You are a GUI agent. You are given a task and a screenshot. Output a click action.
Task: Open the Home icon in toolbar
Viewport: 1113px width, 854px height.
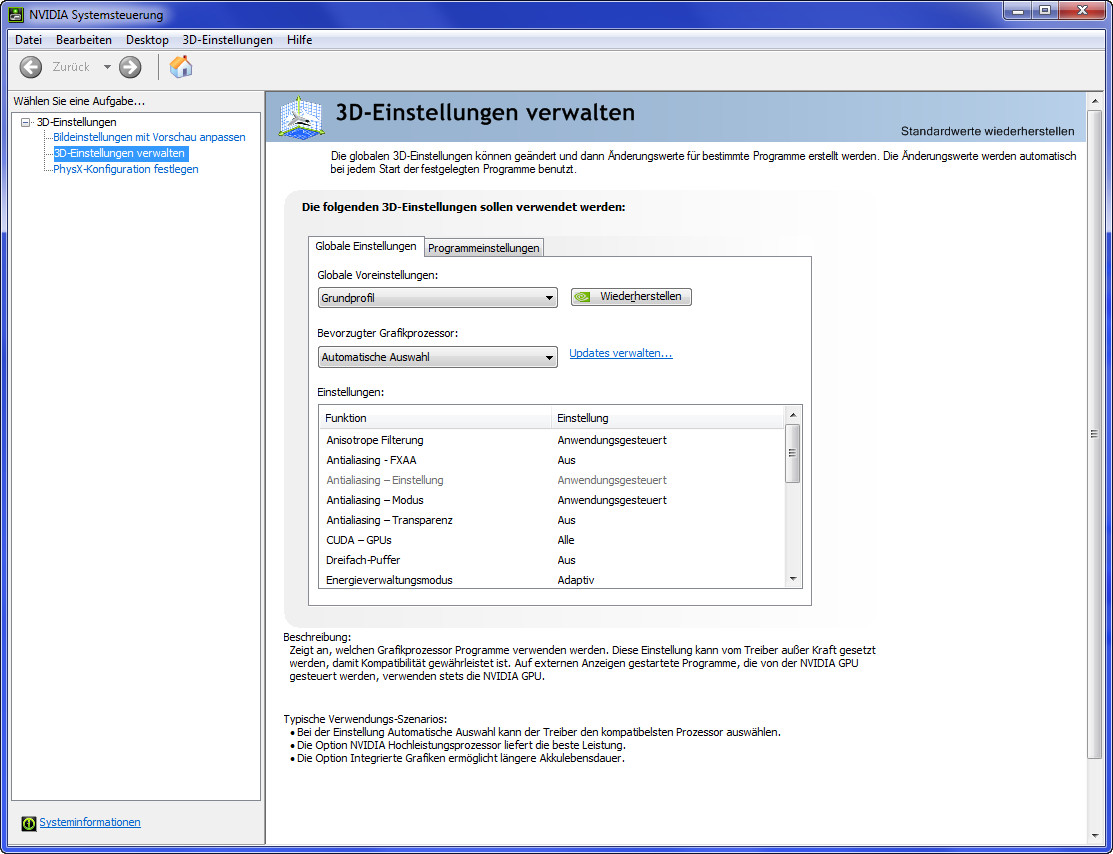[181, 67]
